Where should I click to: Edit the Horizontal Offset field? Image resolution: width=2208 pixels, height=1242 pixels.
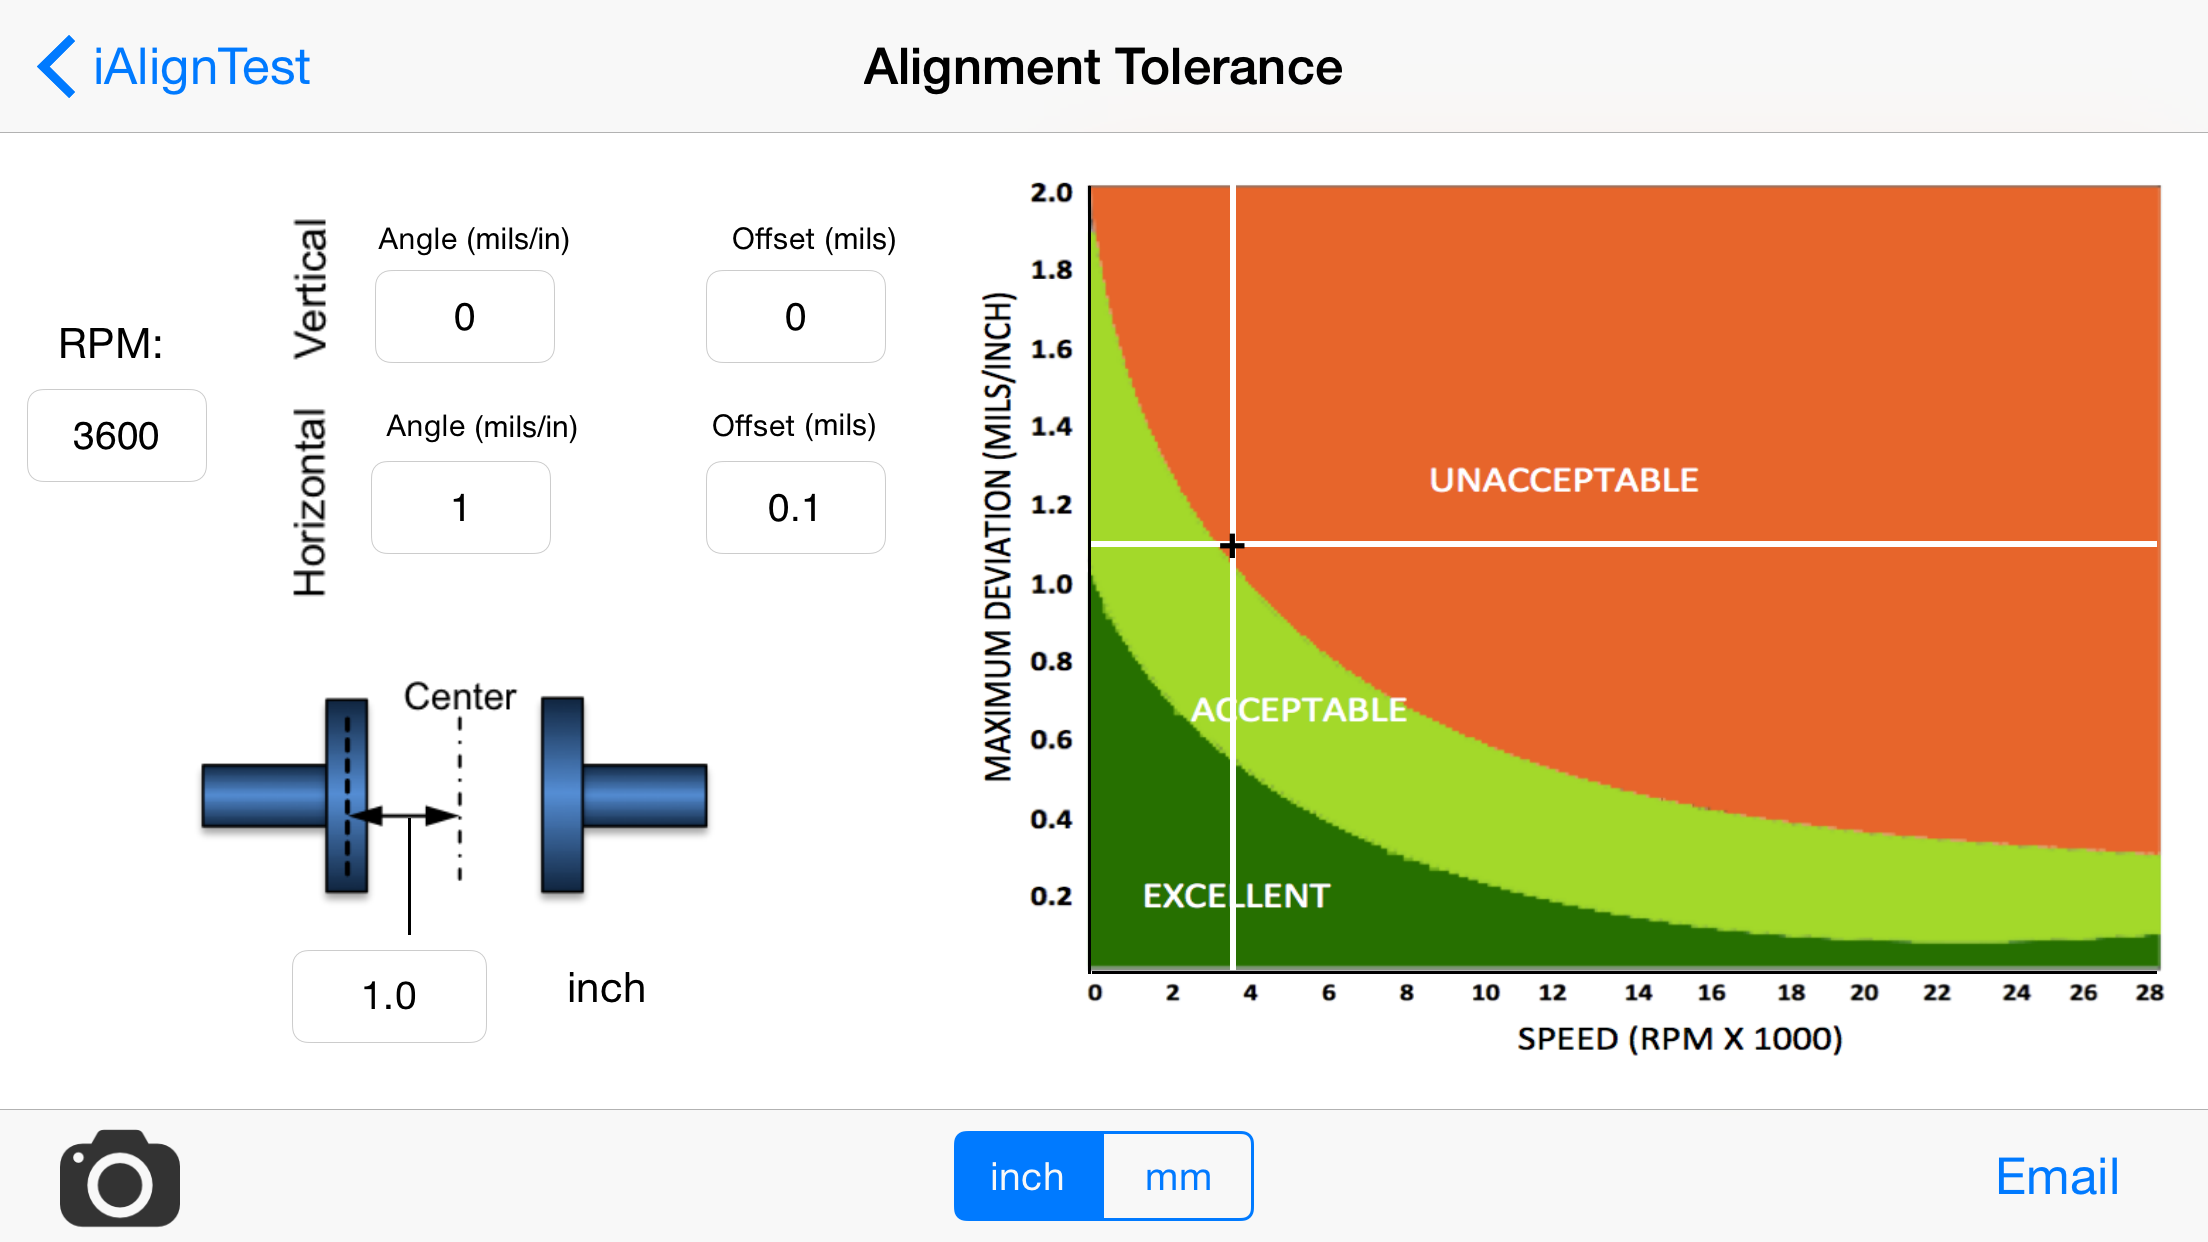(795, 508)
